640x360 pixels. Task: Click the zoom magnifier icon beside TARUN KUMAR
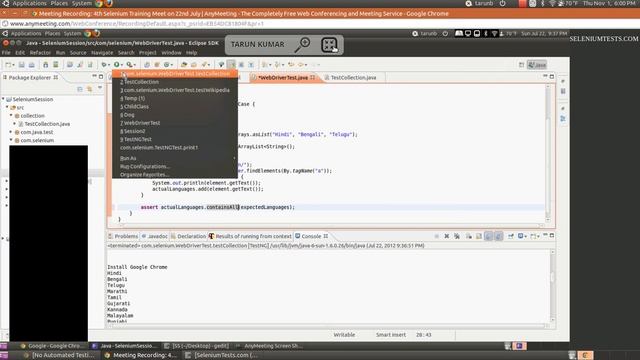click(302, 44)
